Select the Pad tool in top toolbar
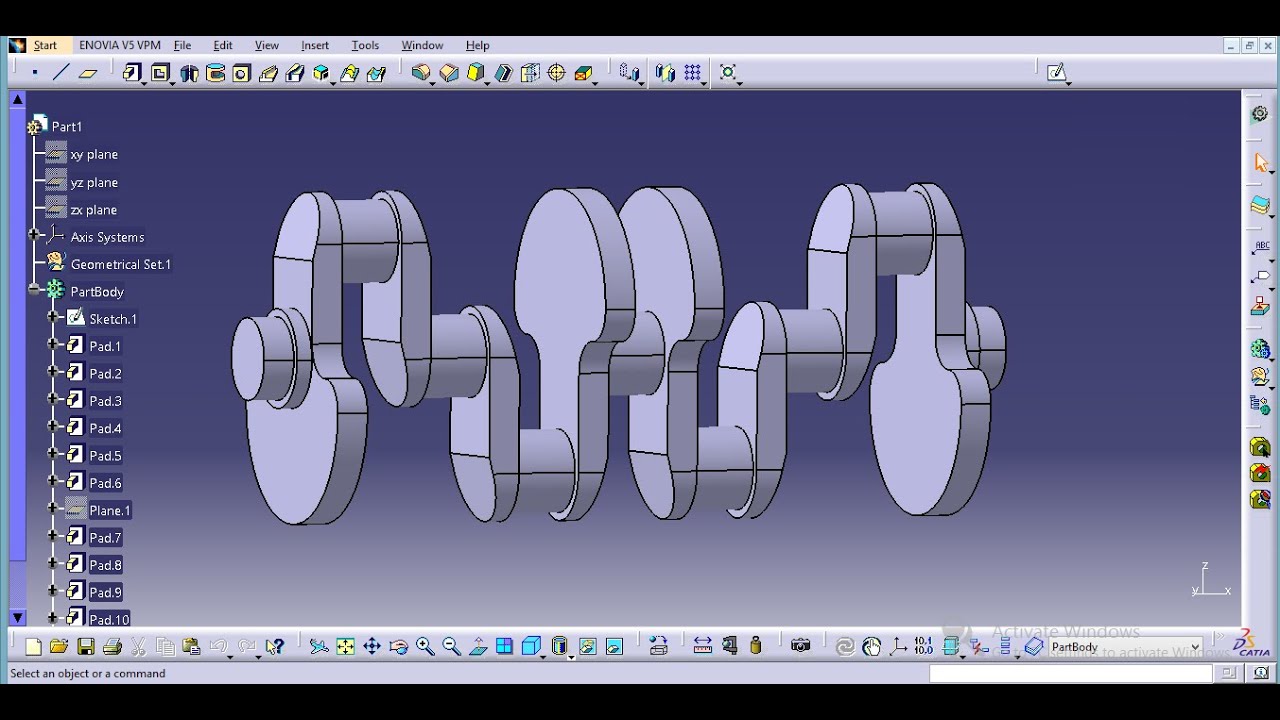Screen dimensions: 1280x720 [x=132, y=72]
